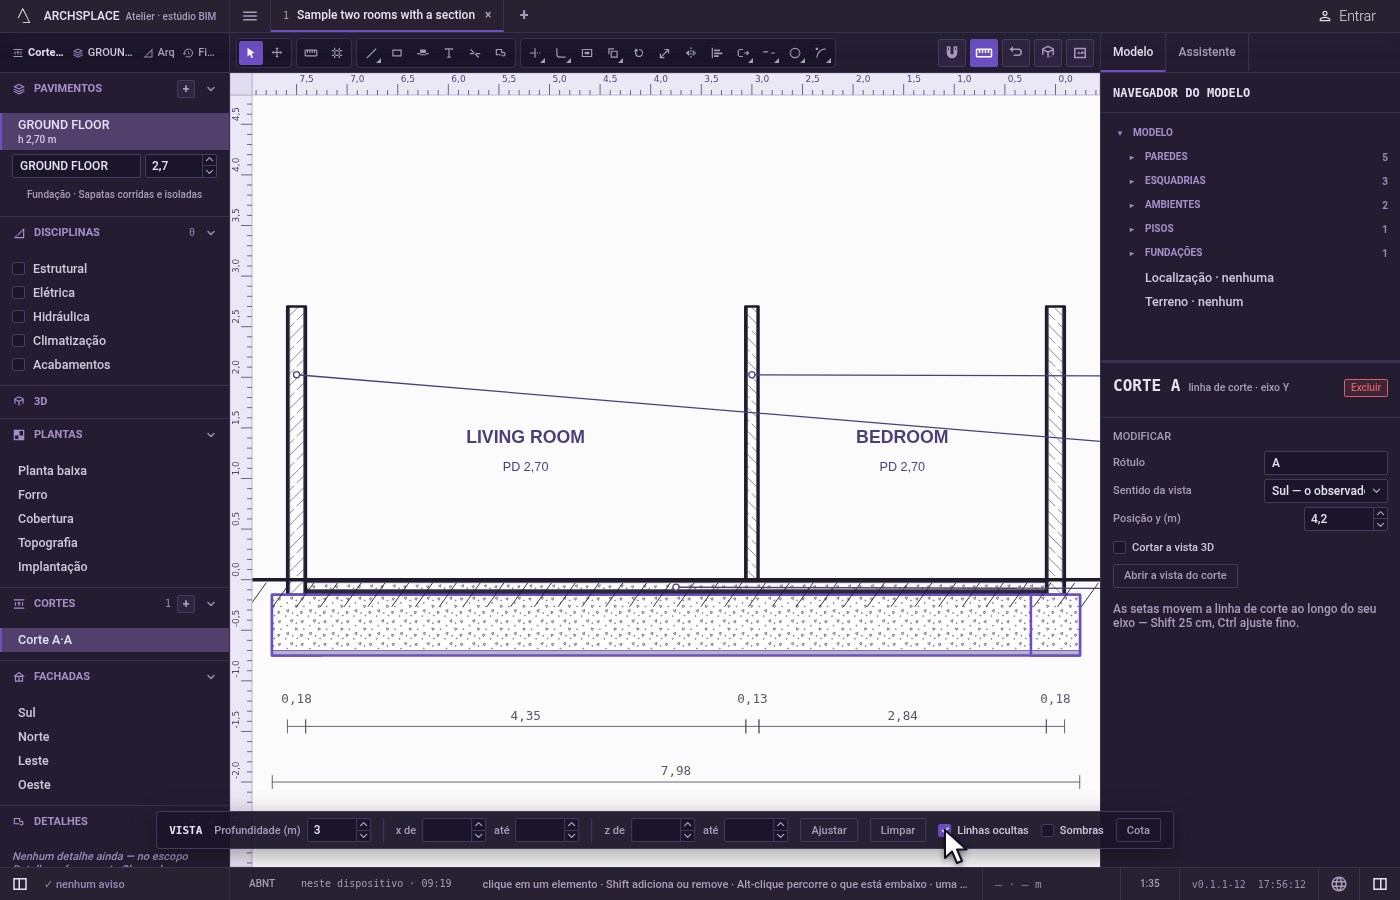Image resolution: width=1400 pixels, height=900 pixels.
Task: Select the arrow selection tool
Action: 251,52
